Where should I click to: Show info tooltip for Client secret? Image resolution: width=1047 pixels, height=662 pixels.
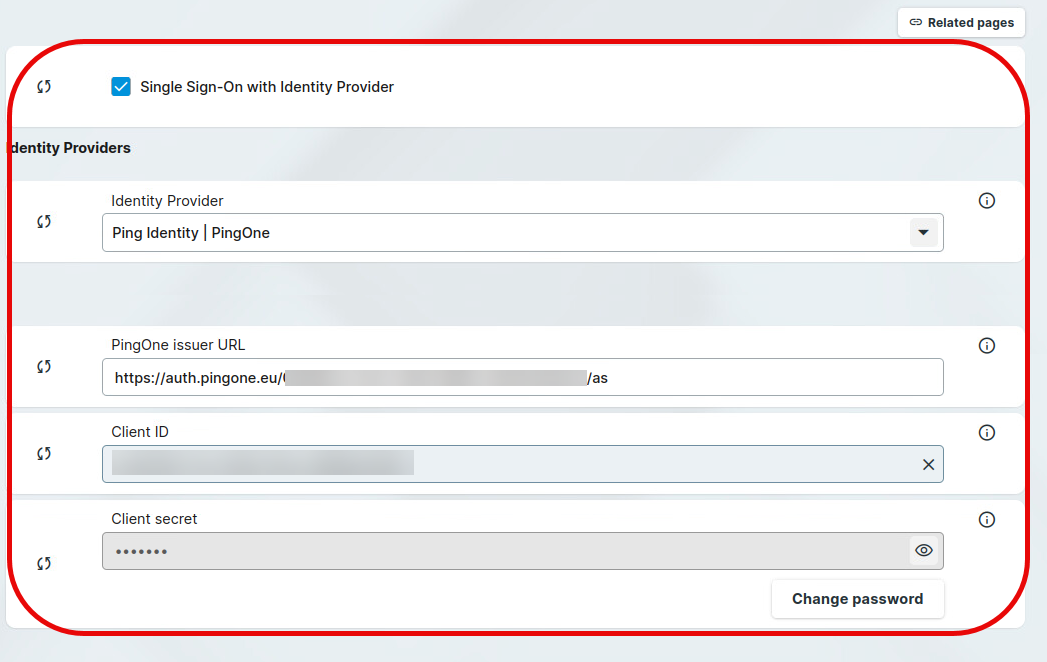pyautogui.click(x=987, y=520)
